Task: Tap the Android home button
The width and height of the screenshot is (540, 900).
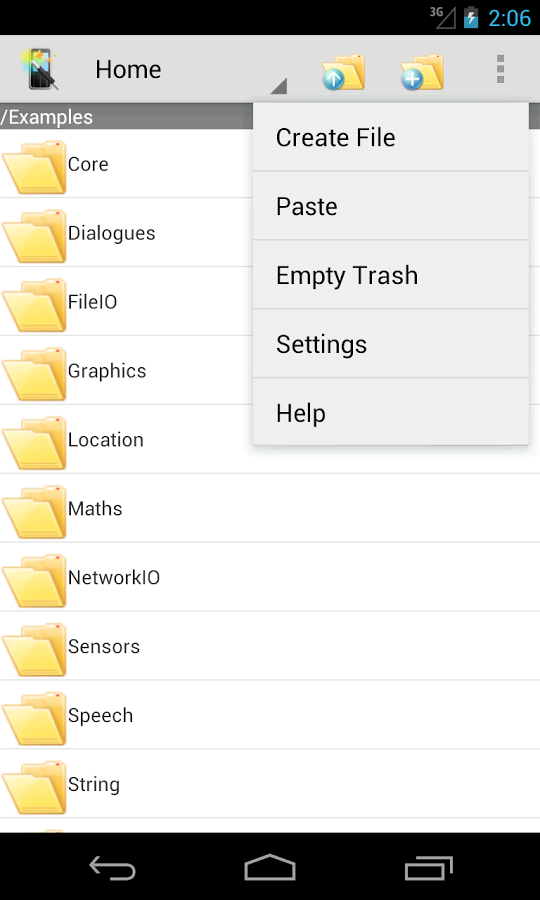Action: click(x=270, y=867)
